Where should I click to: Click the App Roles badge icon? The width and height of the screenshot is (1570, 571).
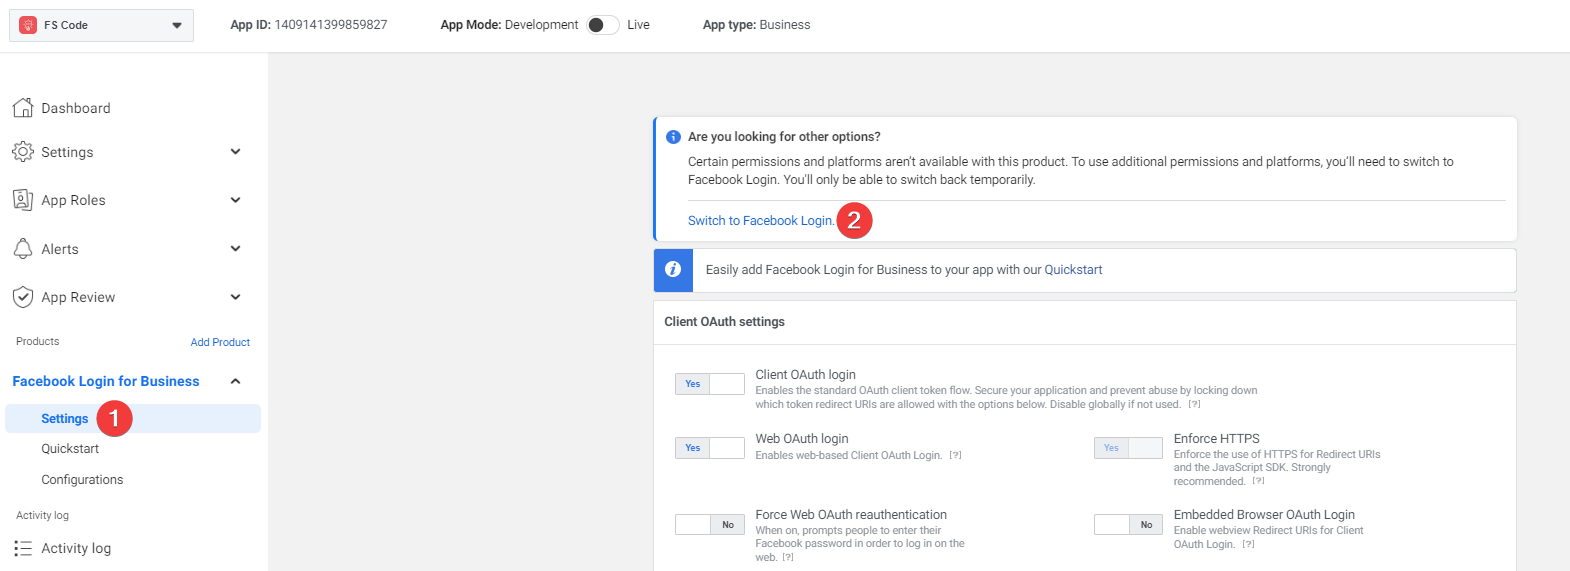23,200
